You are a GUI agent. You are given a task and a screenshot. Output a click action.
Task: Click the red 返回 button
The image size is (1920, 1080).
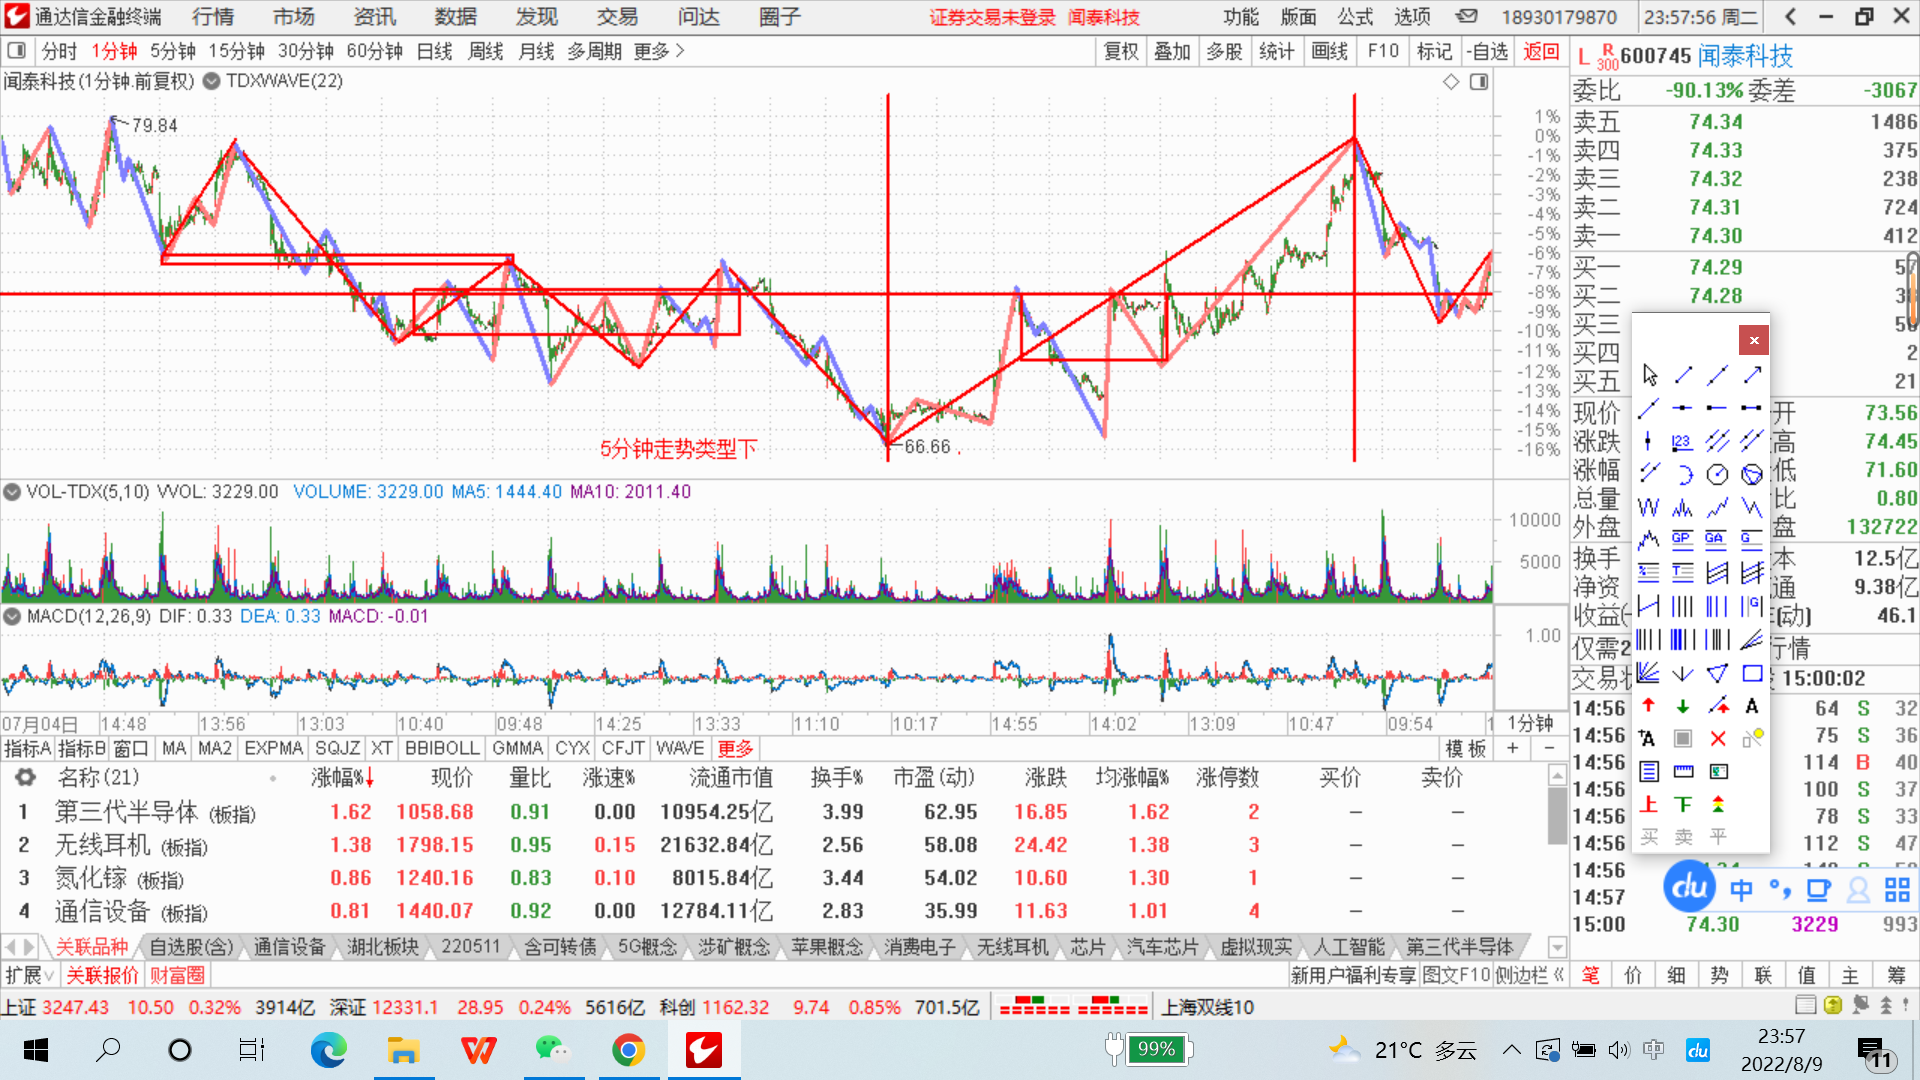(1541, 51)
